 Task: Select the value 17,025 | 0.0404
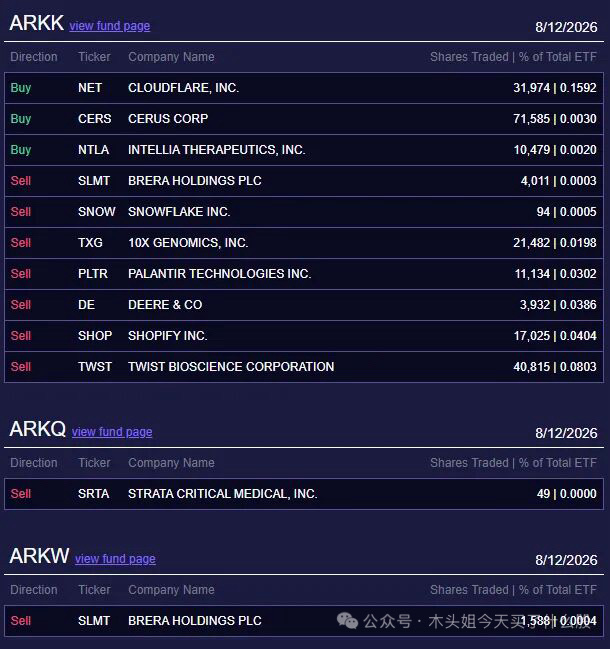tap(555, 336)
